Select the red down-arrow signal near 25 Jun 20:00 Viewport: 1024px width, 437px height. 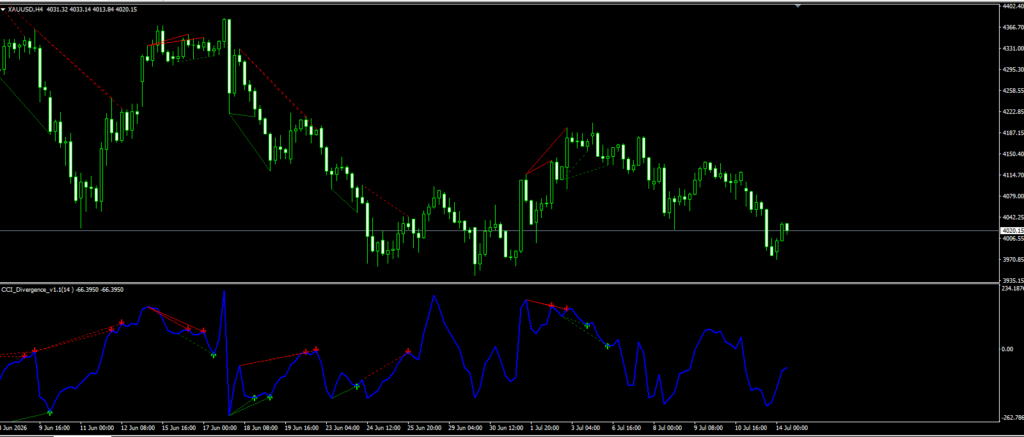pyautogui.click(x=408, y=351)
